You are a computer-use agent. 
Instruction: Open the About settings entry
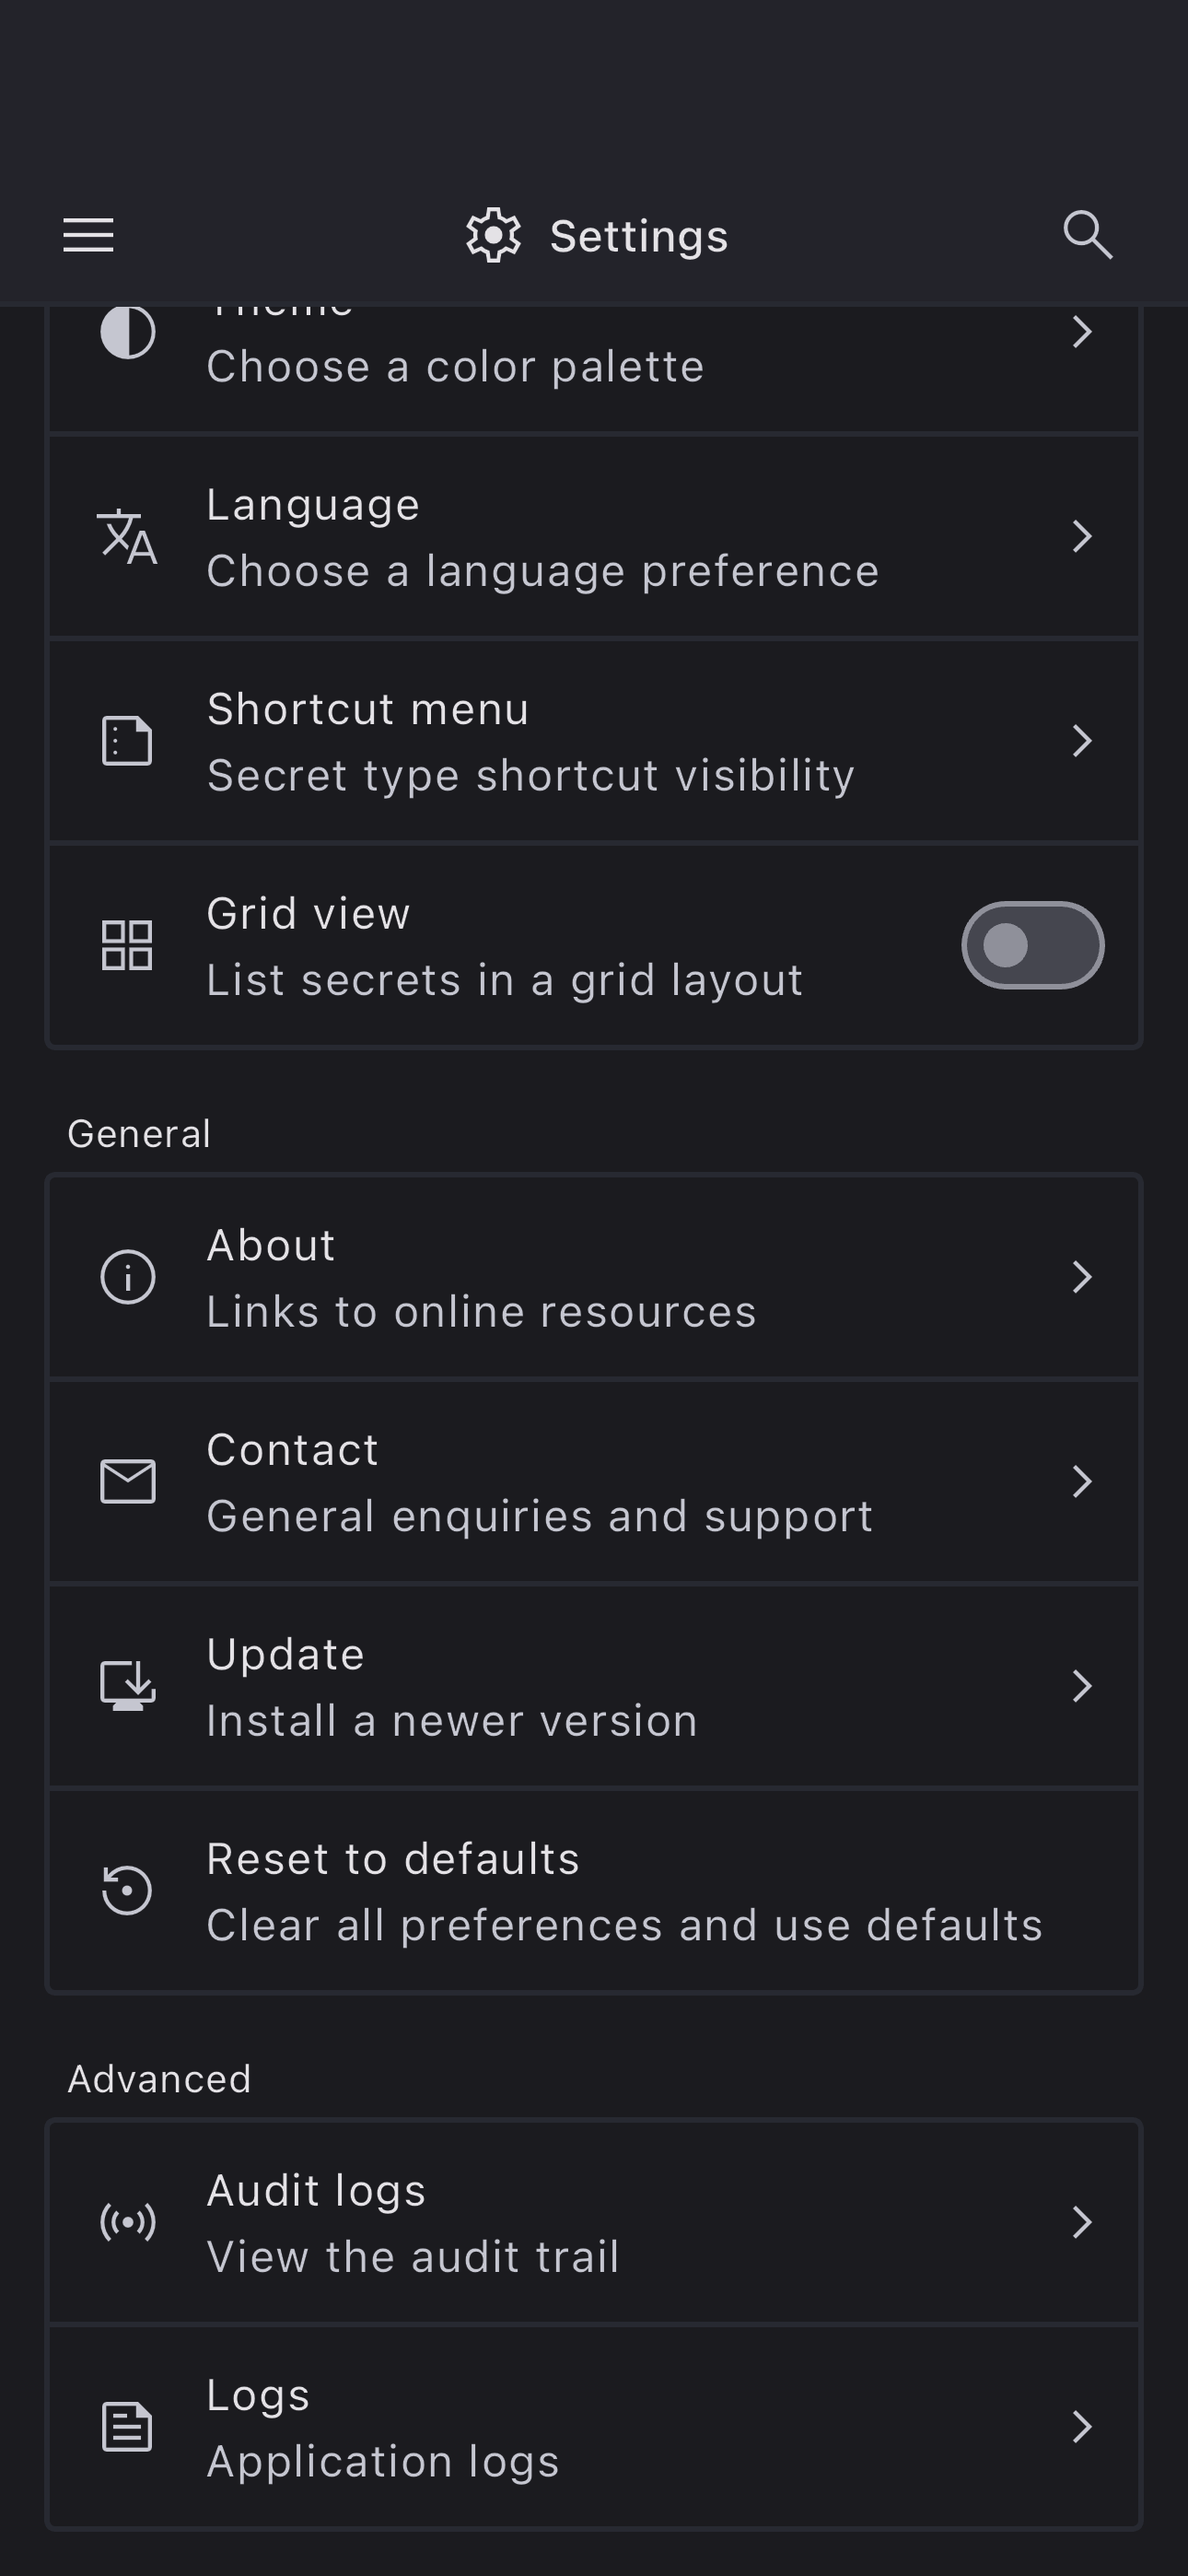(x=594, y=1277)
